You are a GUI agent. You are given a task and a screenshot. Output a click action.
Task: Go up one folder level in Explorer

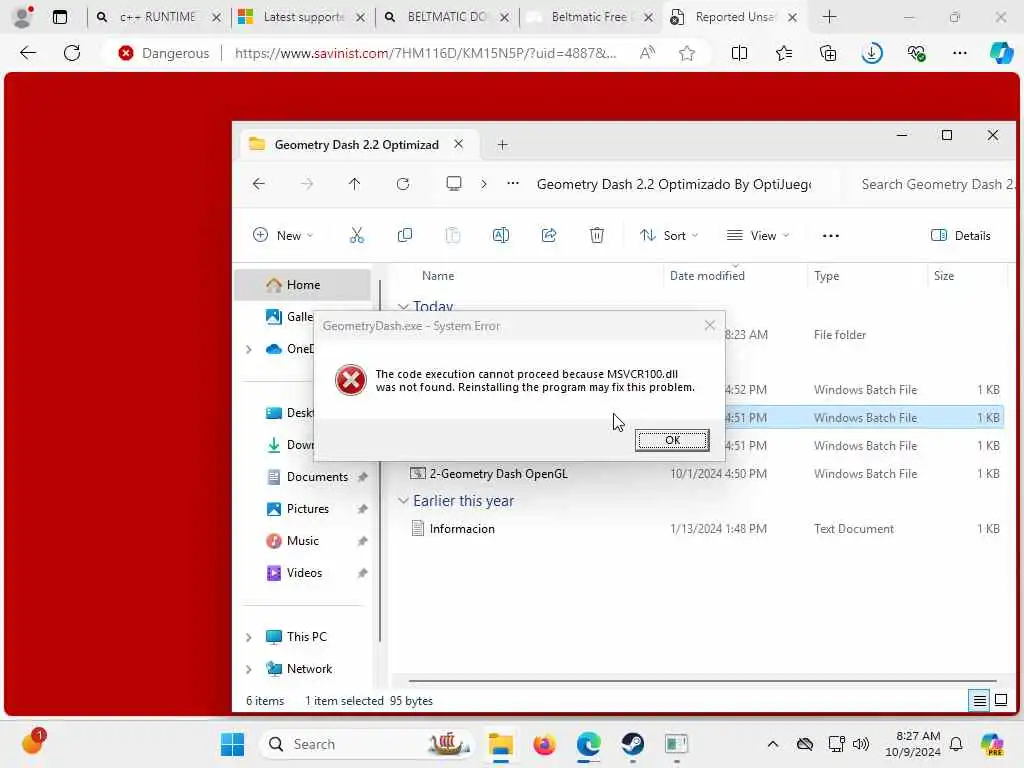[355, 184]
